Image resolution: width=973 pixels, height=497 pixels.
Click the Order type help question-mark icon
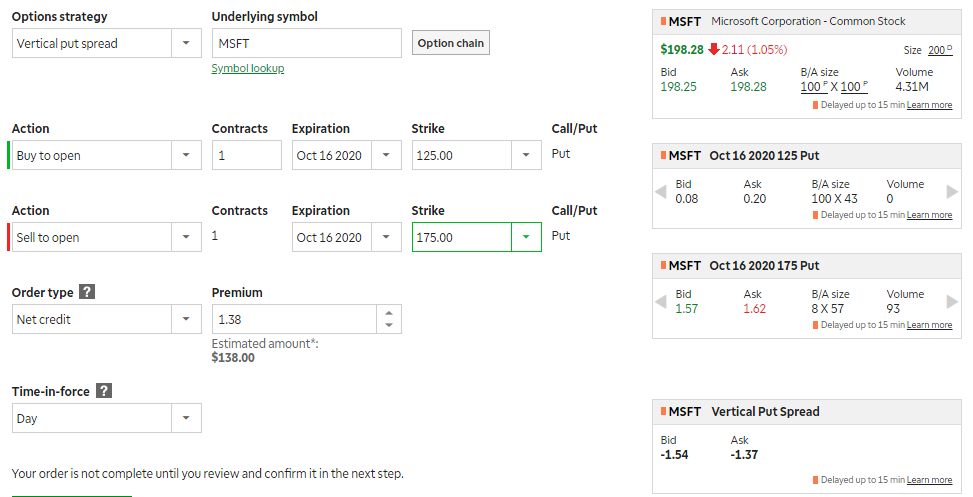(x=87, y=292)
